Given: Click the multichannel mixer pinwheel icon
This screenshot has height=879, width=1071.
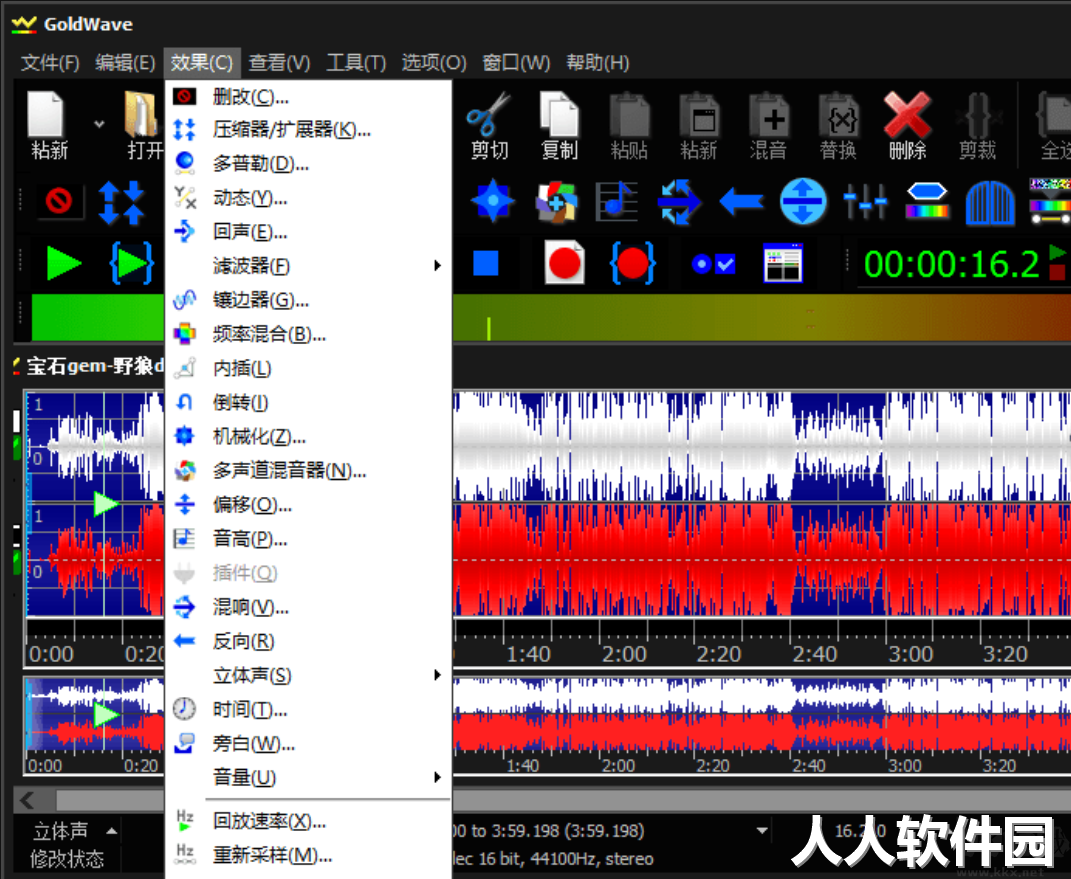Looking at the screenshot, I should (555, 201).
